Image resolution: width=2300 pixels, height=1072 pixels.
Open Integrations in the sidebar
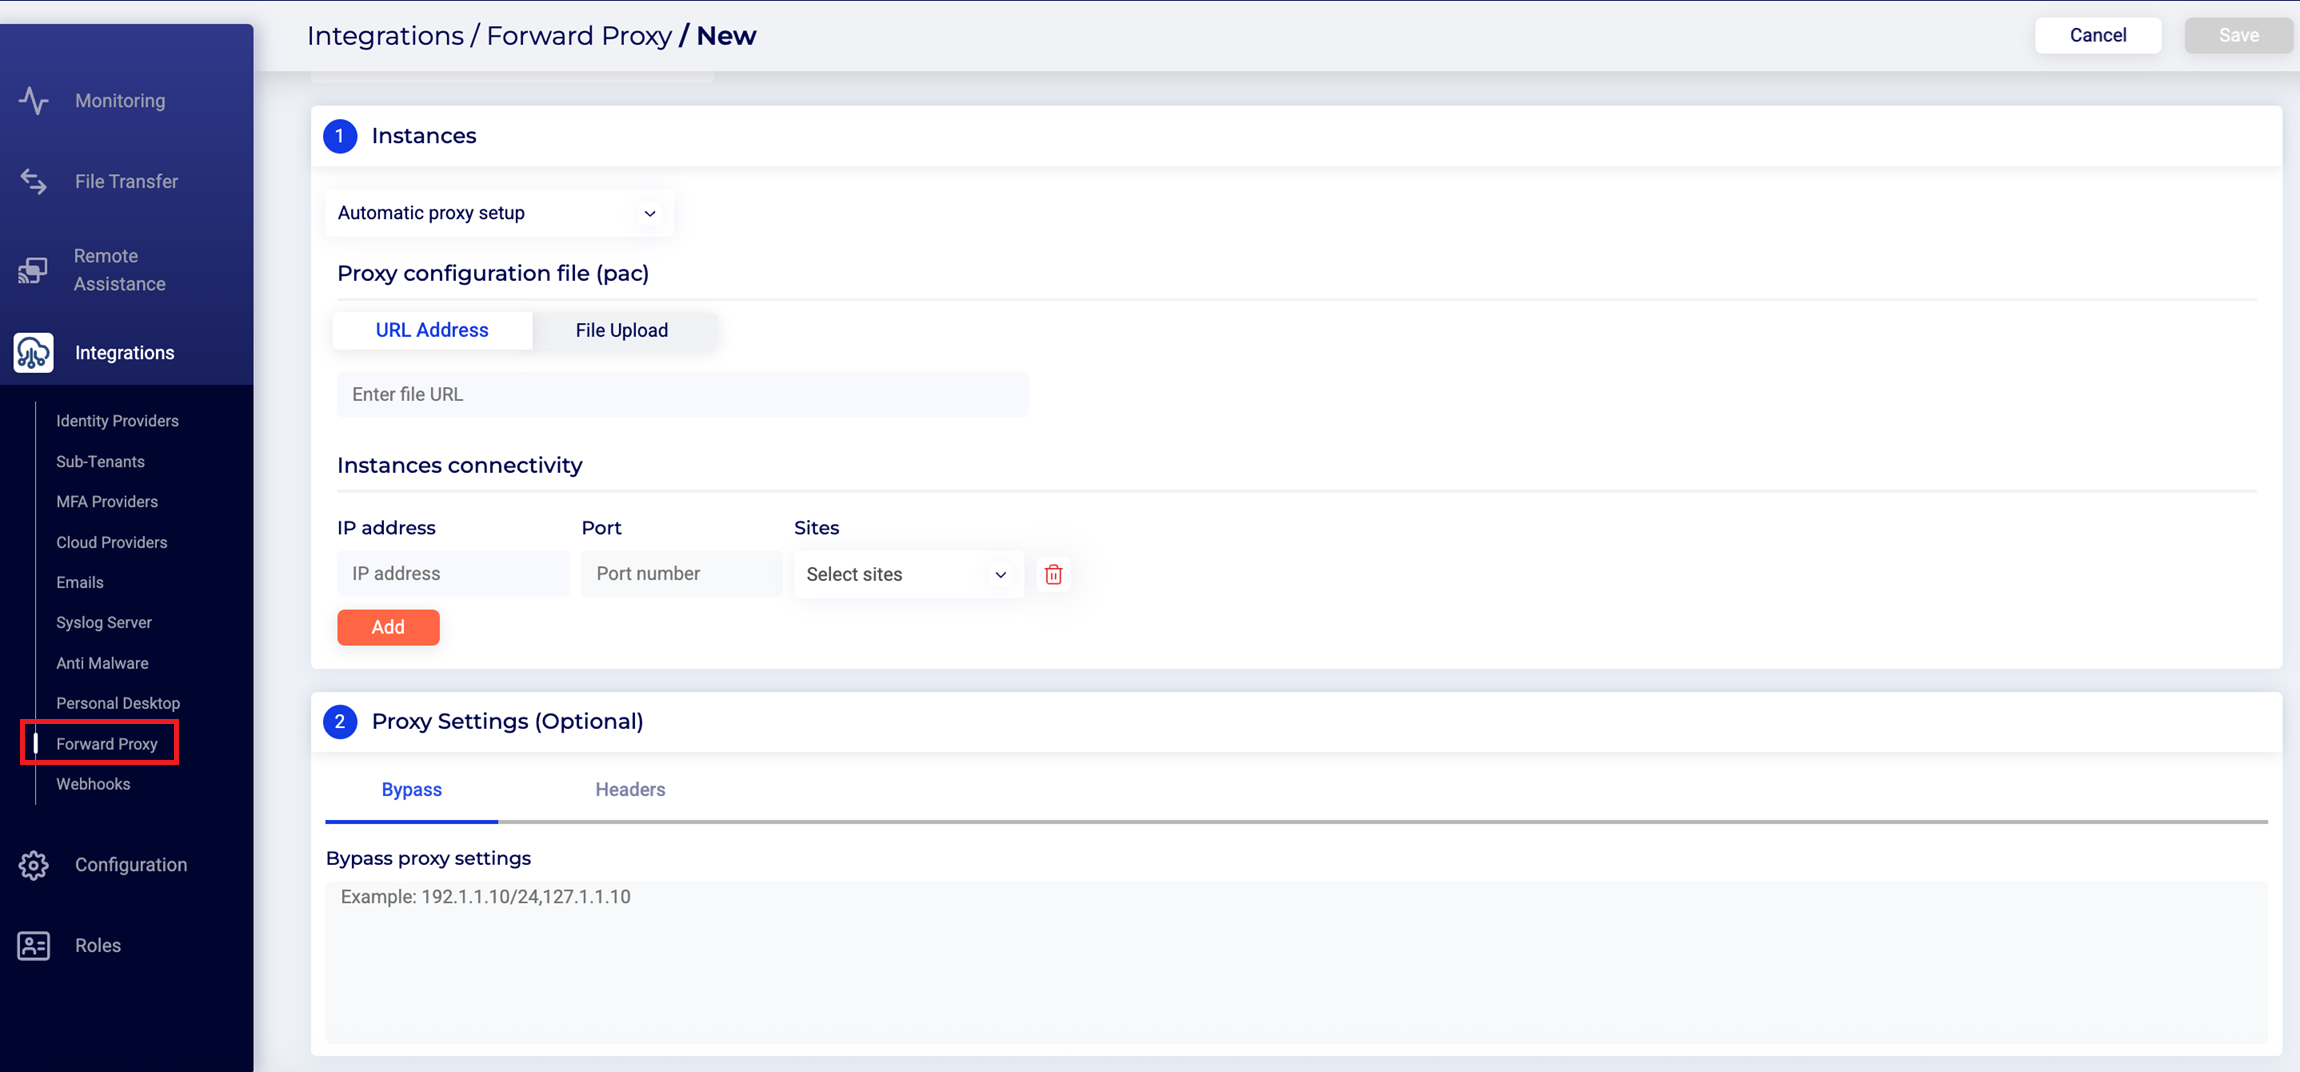coord(127,353)
